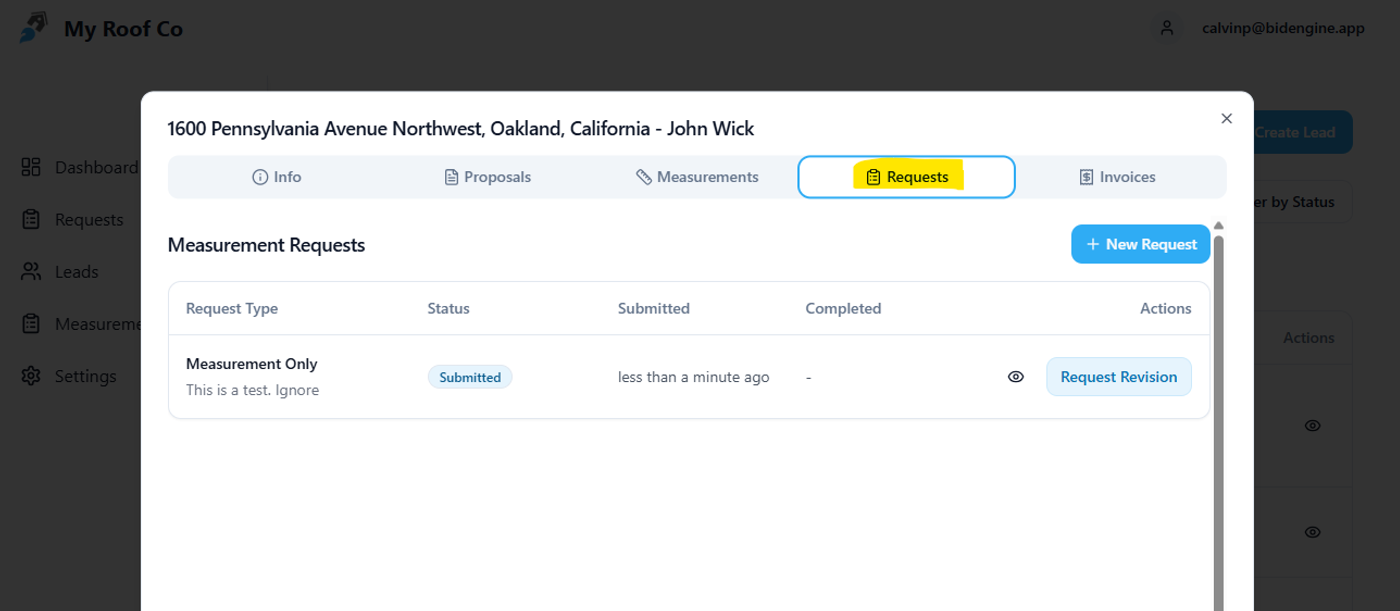Click the Dashboard grid icon
1400x611 pixels.
(x=31, y=167)
